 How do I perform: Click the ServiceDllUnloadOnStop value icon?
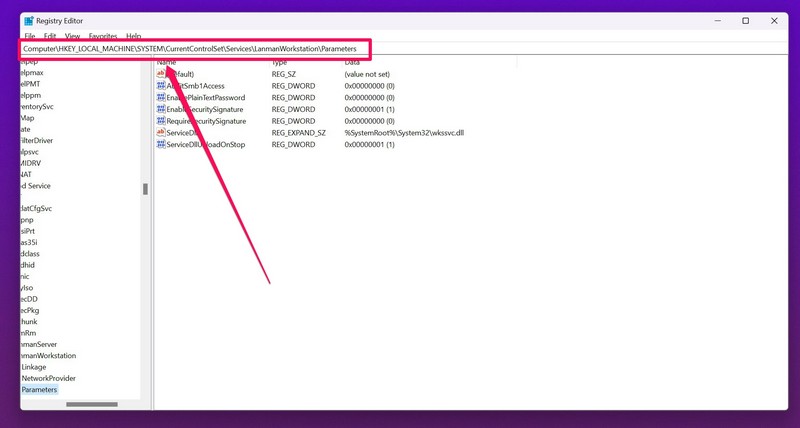[x=161, y=144]
